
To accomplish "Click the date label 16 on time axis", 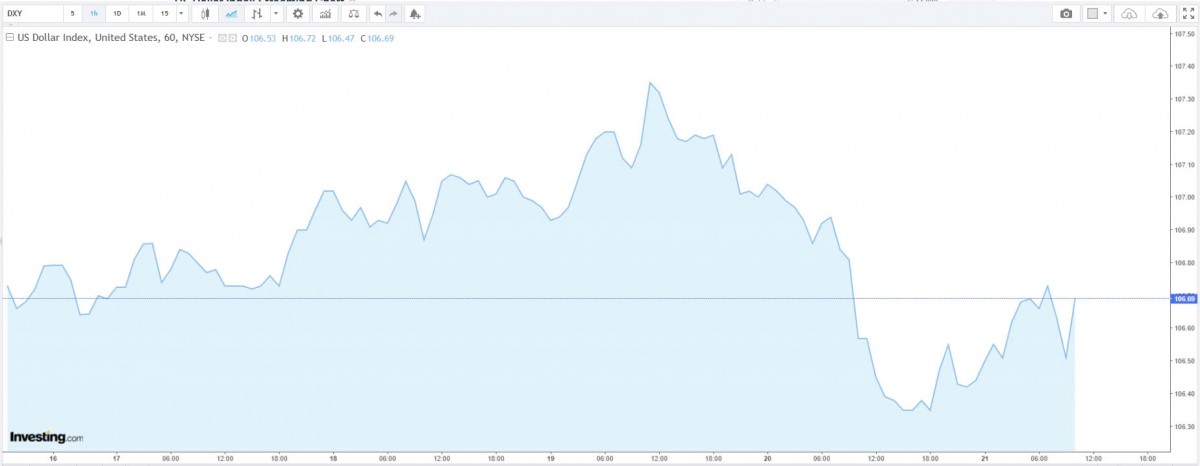I will [53, 457].
